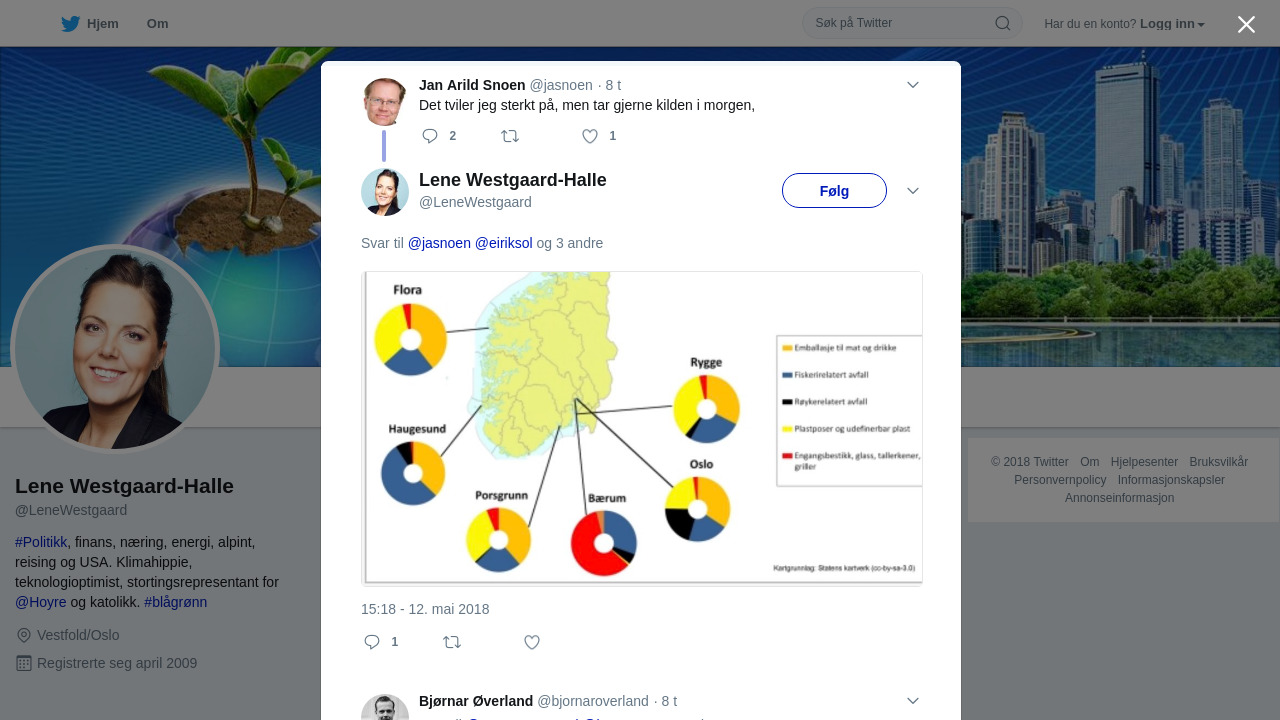Open the @eiriksol reply mention
Viewport: 1280px width, 720px height.
click(x=504, y=243)
